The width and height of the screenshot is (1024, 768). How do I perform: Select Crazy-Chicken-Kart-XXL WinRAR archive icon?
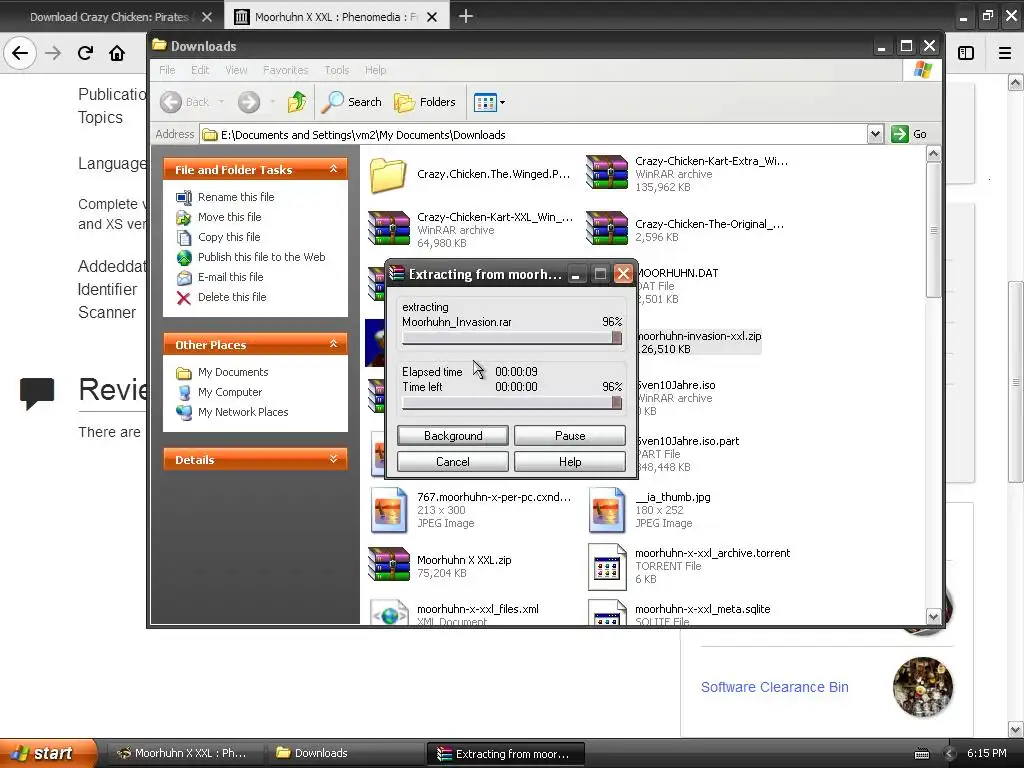click(389, 230)
